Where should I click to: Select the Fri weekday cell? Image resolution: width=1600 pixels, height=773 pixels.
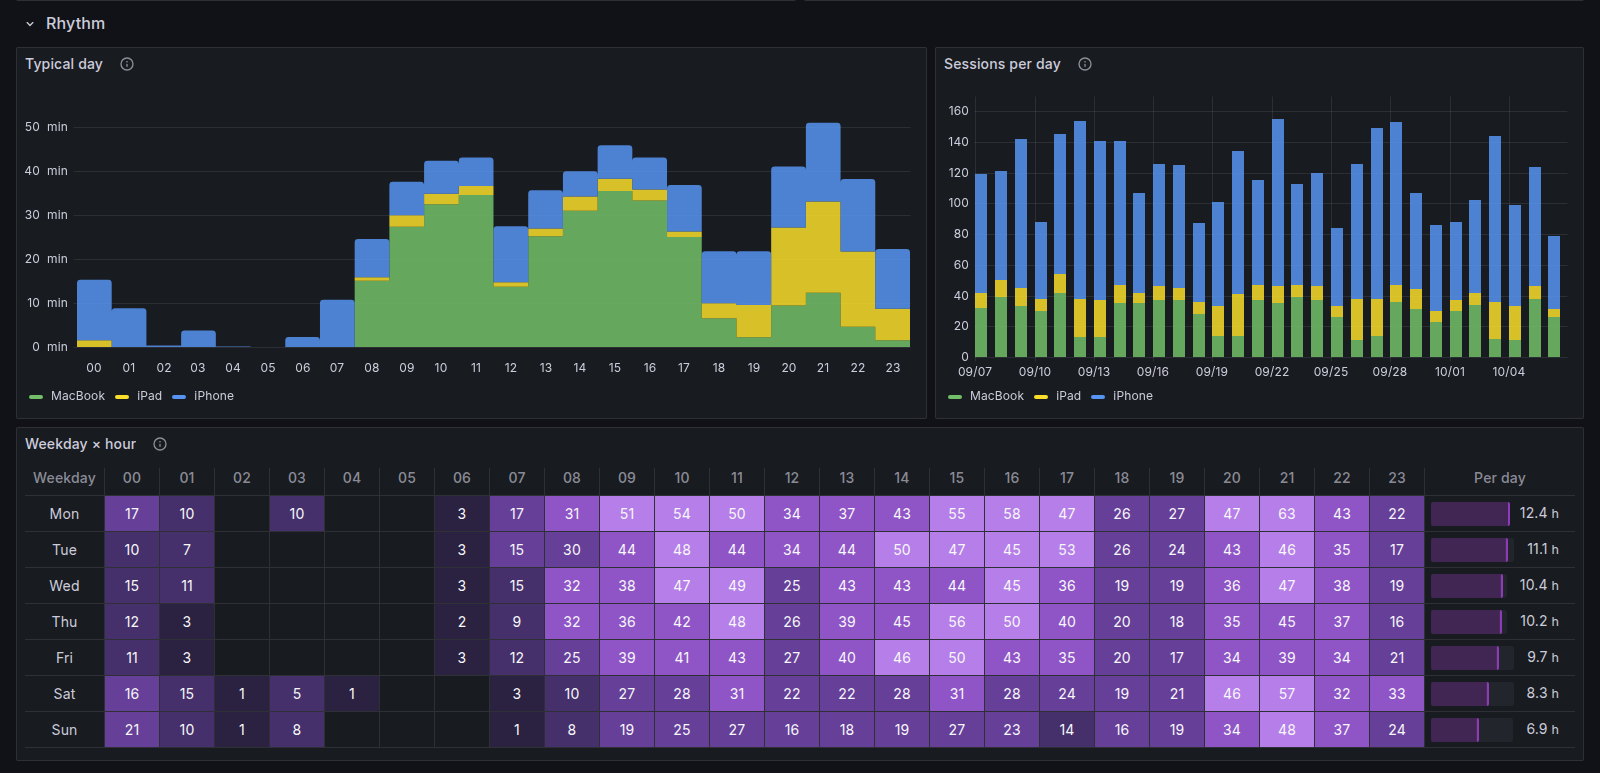[64, 658]
